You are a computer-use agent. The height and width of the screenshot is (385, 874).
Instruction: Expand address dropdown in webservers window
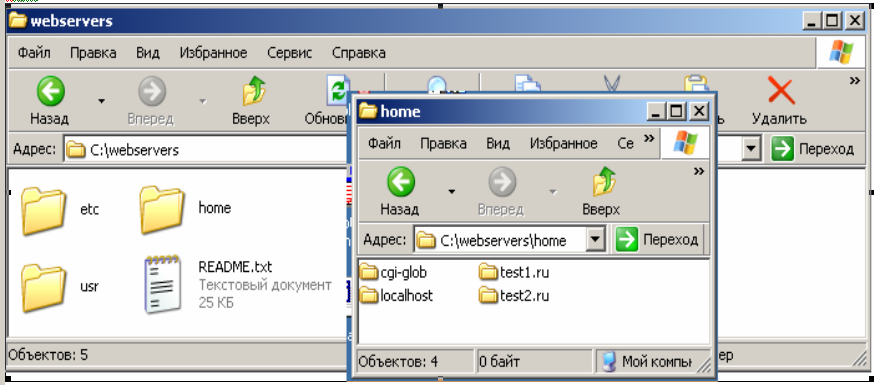(x=752, y=149)
